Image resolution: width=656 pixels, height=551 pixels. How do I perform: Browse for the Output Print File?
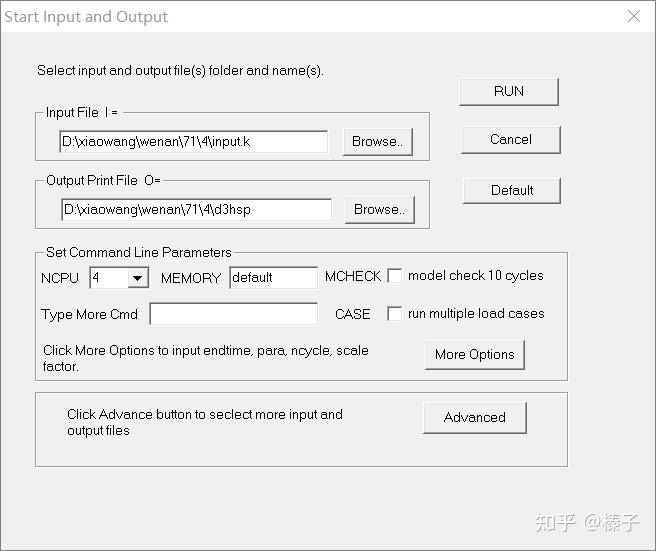379,210
